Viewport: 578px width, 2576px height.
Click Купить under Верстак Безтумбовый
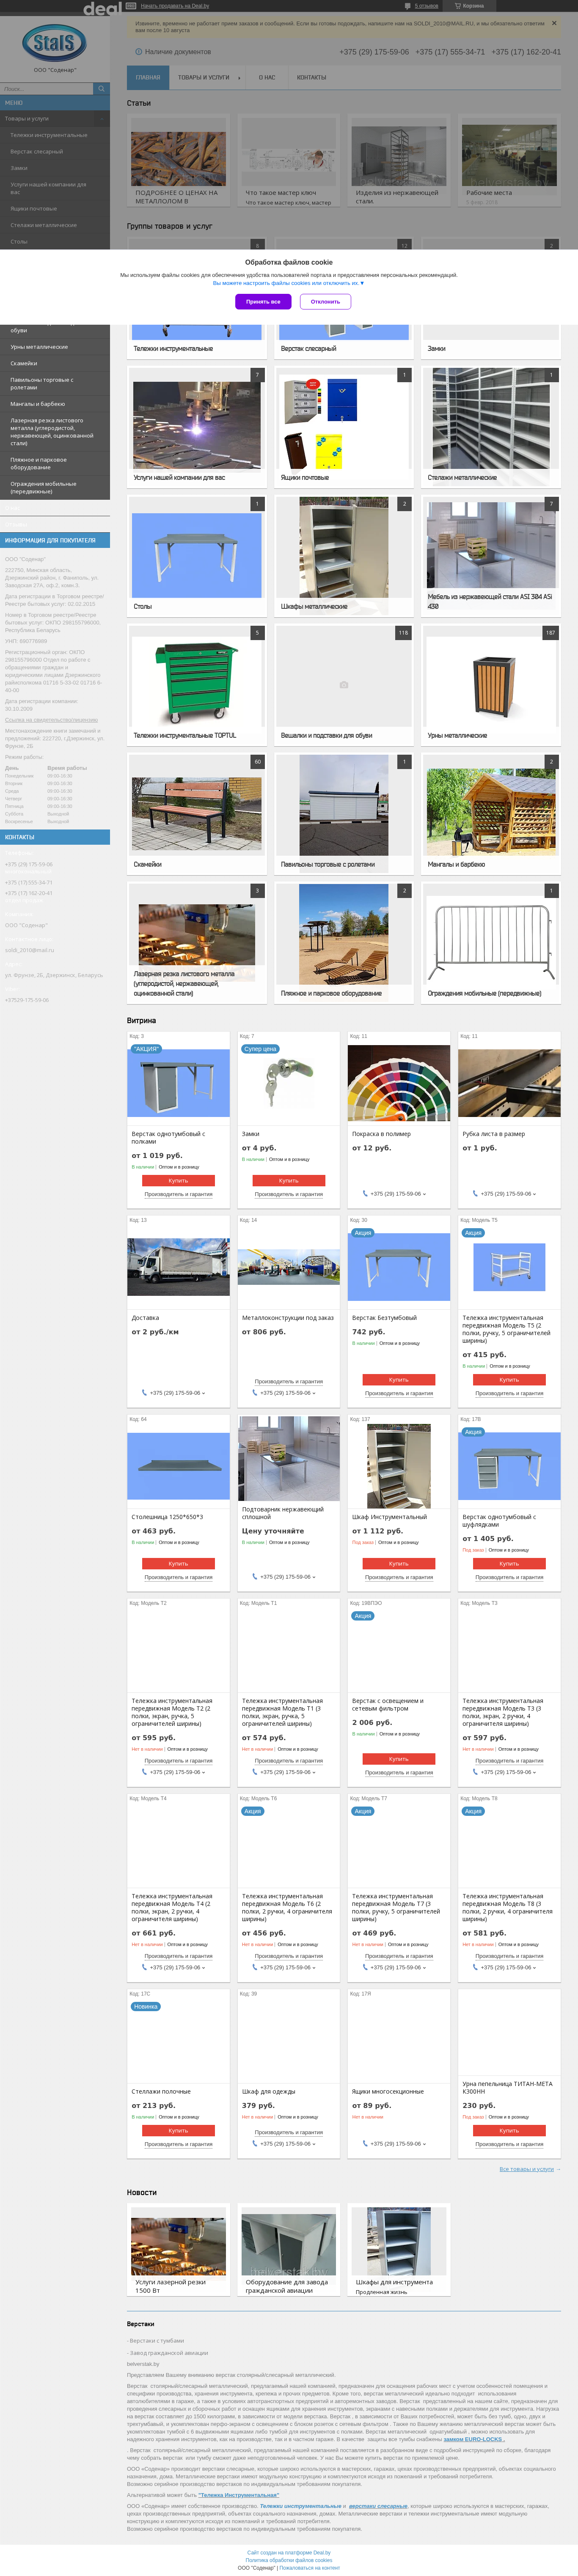(399, 1379)
